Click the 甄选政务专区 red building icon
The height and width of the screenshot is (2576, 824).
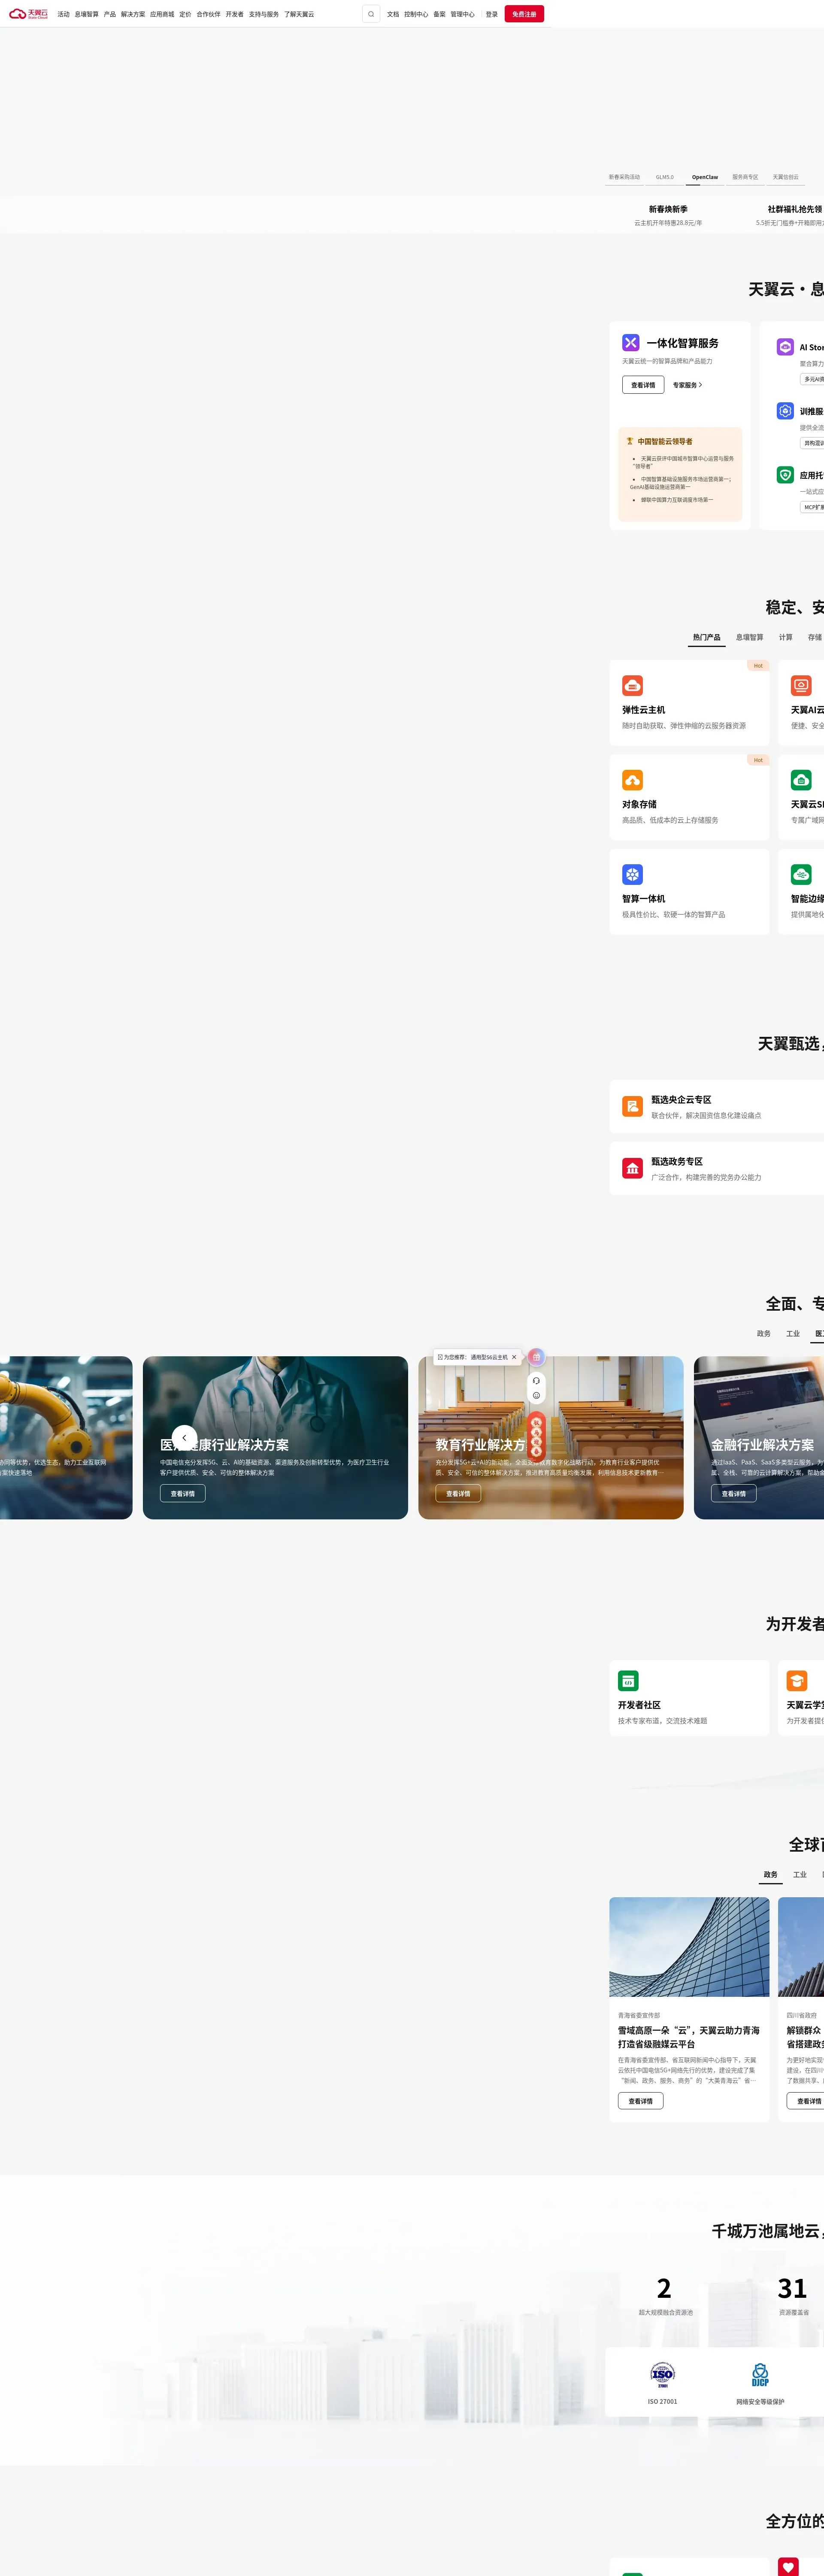coord(632,1168)
